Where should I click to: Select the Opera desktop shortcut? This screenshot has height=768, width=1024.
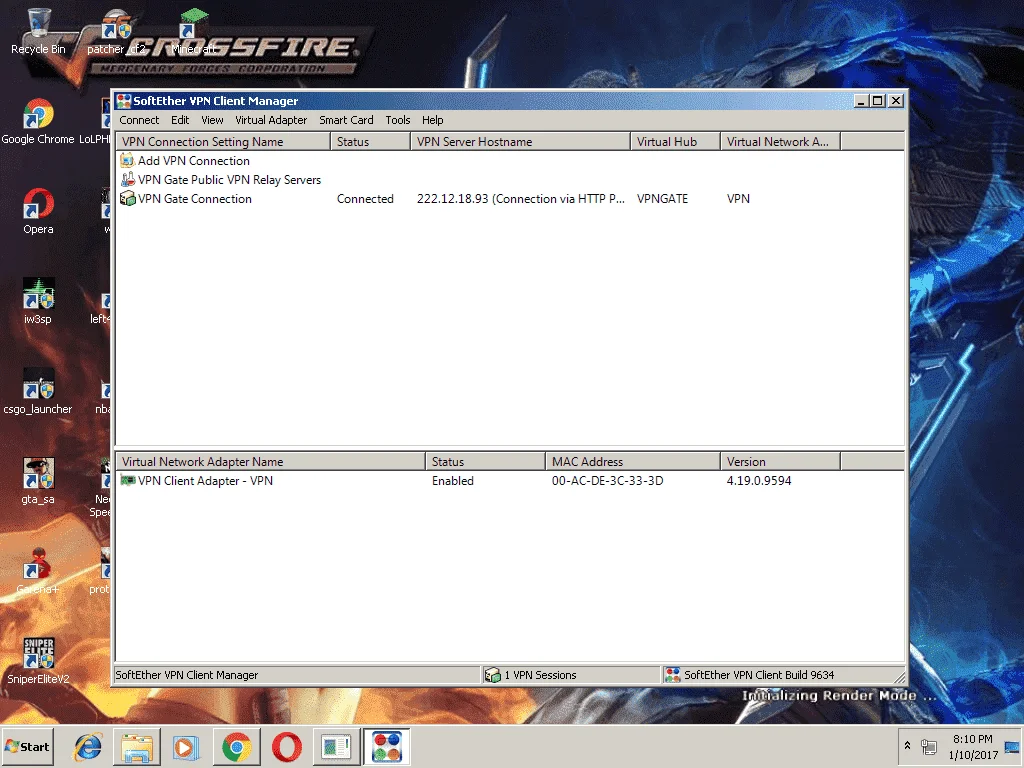point(38,212)
